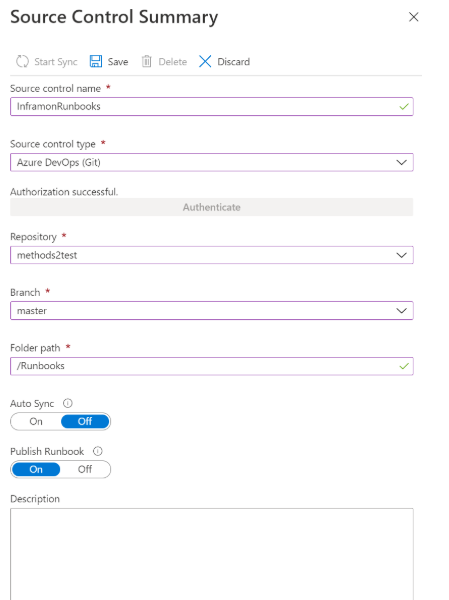Click the Discard X icon

205,61
